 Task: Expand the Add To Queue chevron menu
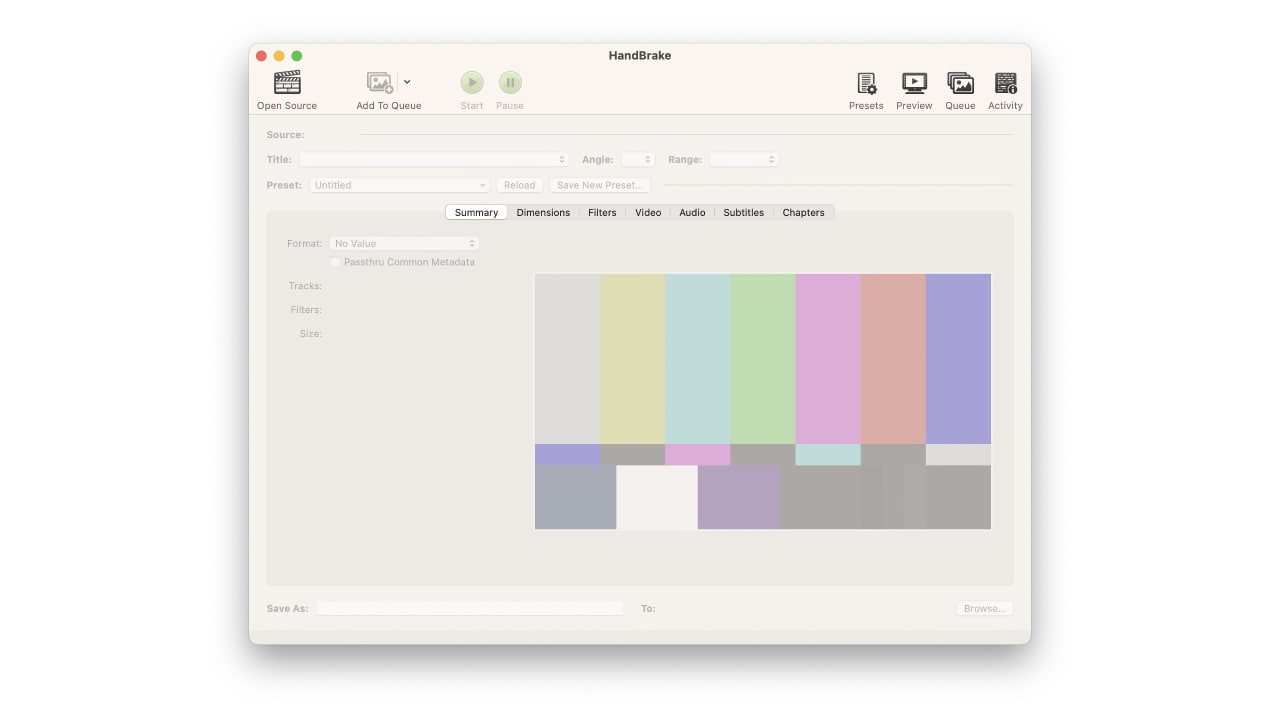pyautogui.click(x=406, y=82)
